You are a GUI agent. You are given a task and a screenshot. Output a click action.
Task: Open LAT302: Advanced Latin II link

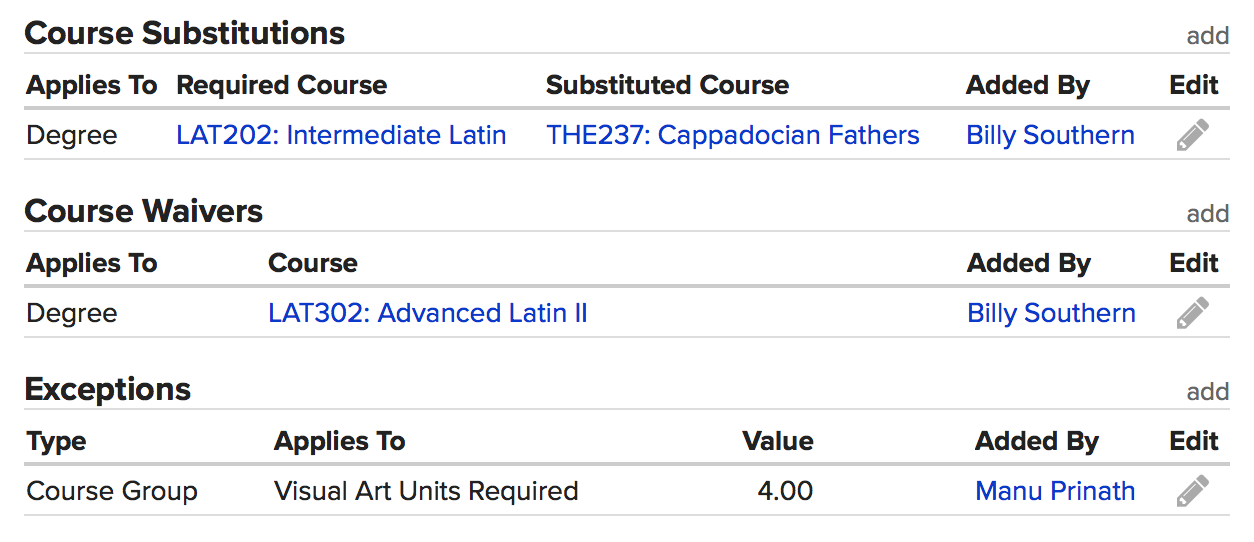[427, 313]
